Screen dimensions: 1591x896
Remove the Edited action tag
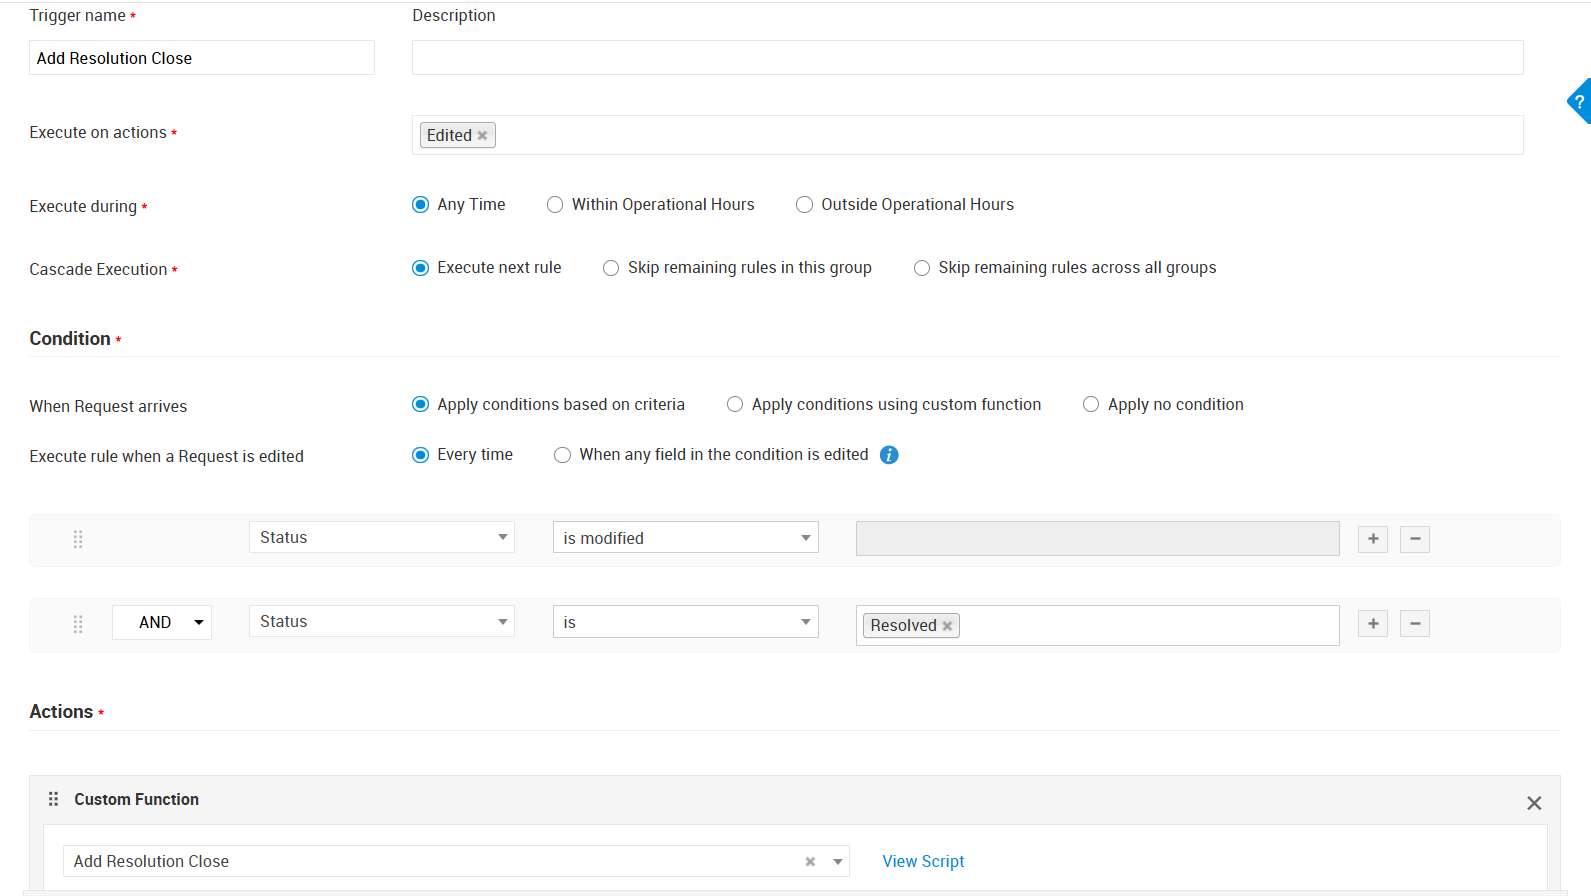pyautogui.click(x=482, y=136)
